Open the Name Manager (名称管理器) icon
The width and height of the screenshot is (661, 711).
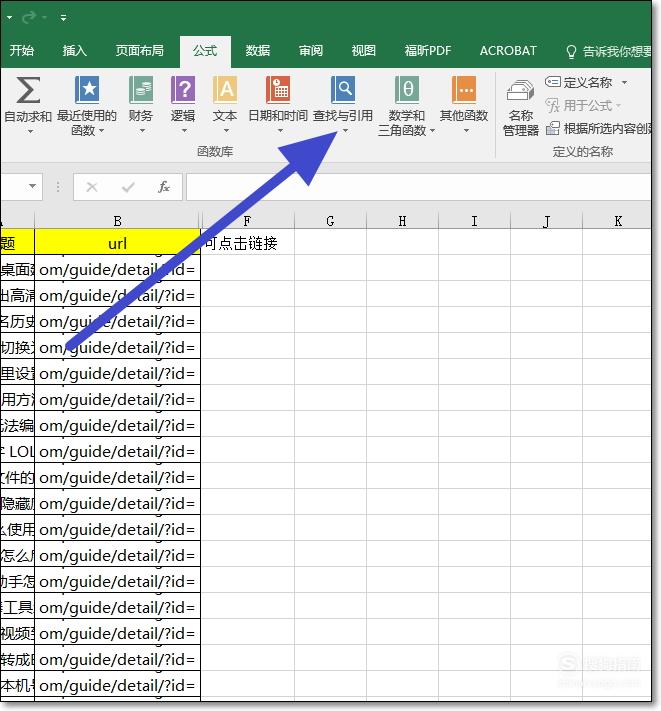(520, 90)
